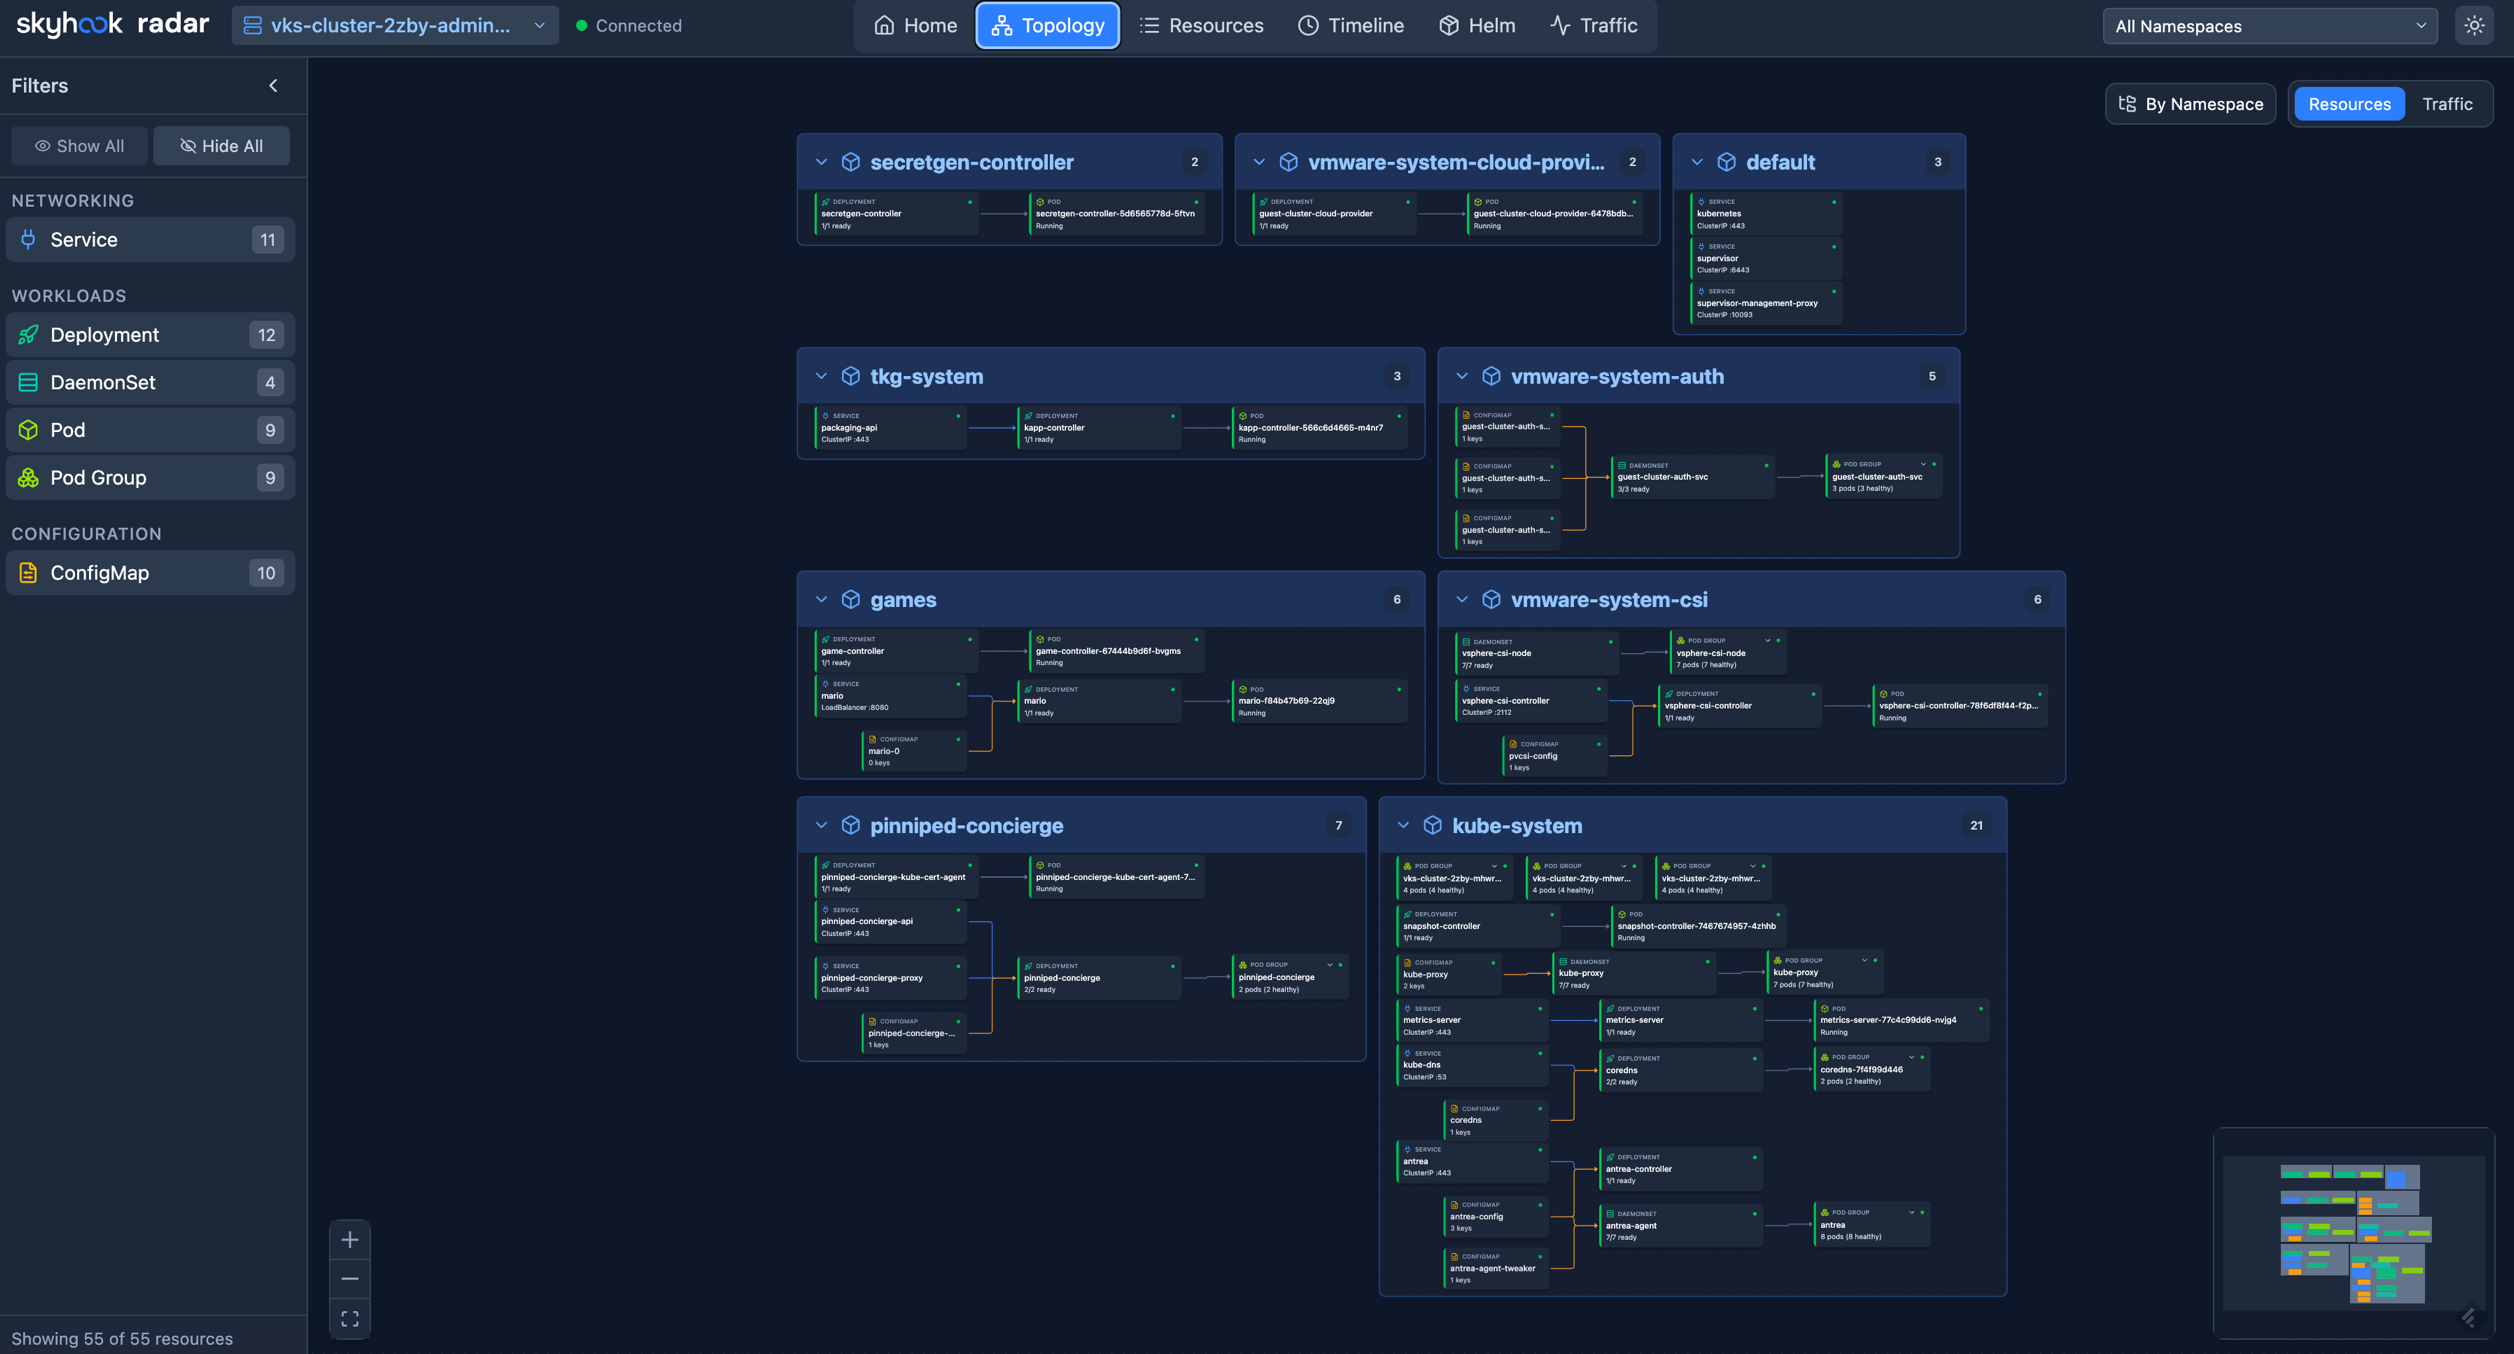
Task: Open the All Namespaces dropdown
Action: pos(2269,26)
